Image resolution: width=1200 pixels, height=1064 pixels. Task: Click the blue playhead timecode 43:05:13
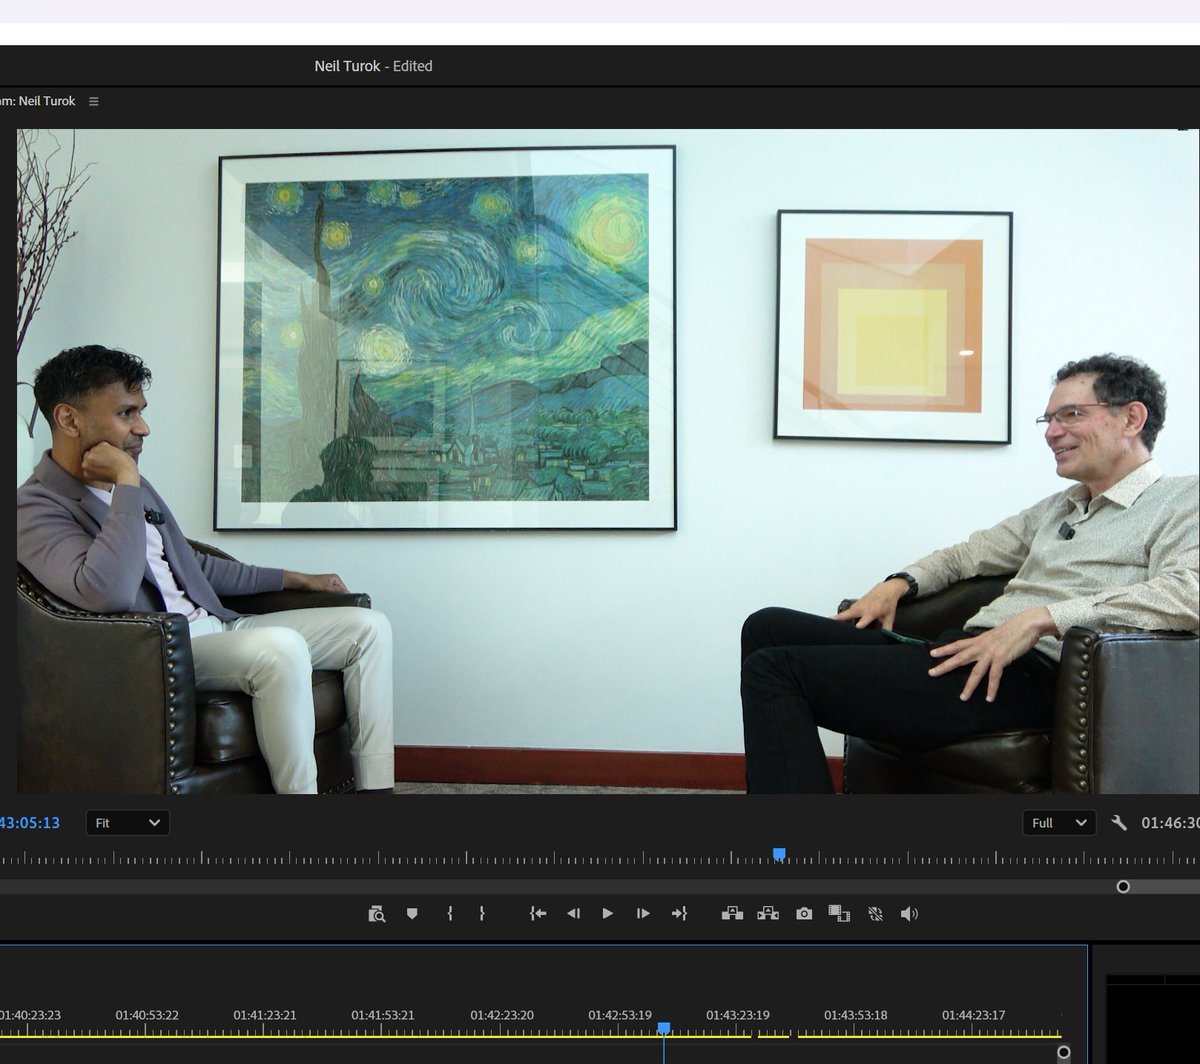30,823
